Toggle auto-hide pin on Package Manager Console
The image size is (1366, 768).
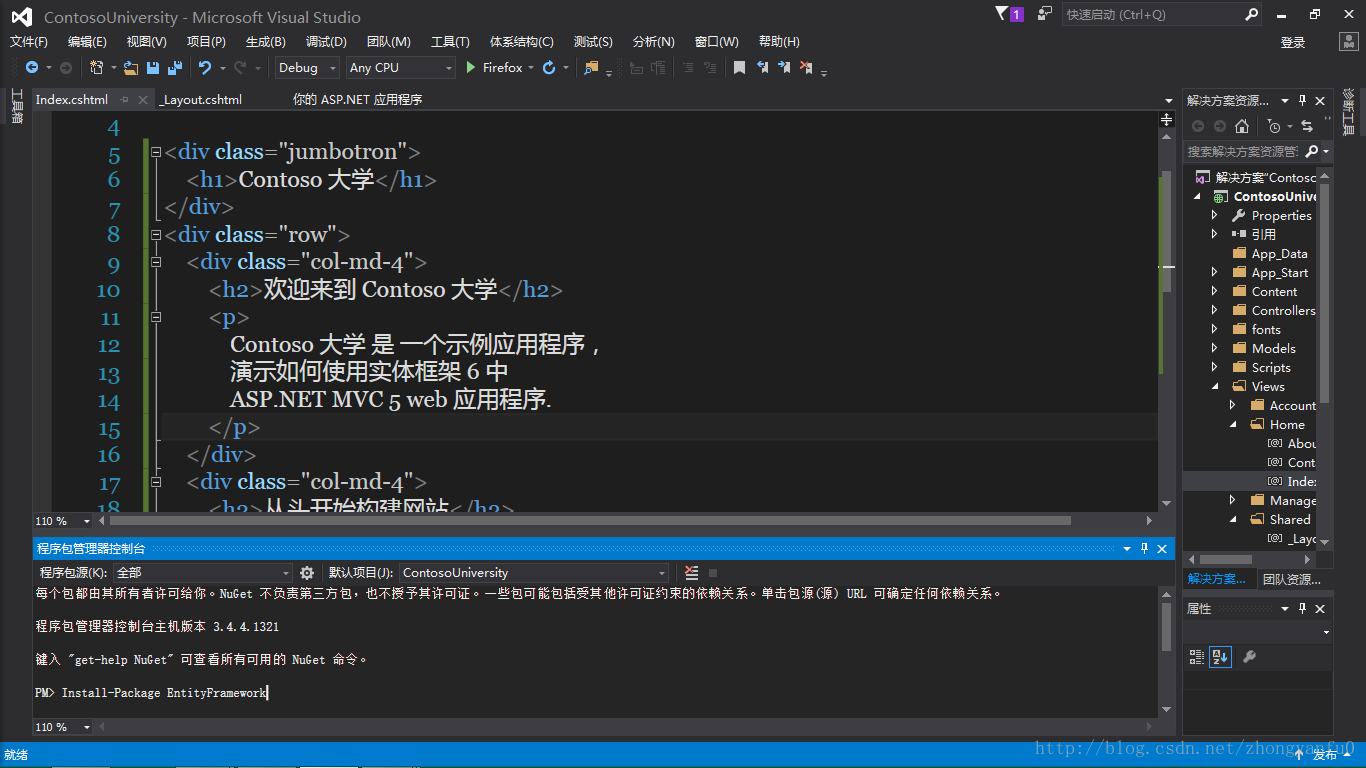[1144, 549]
